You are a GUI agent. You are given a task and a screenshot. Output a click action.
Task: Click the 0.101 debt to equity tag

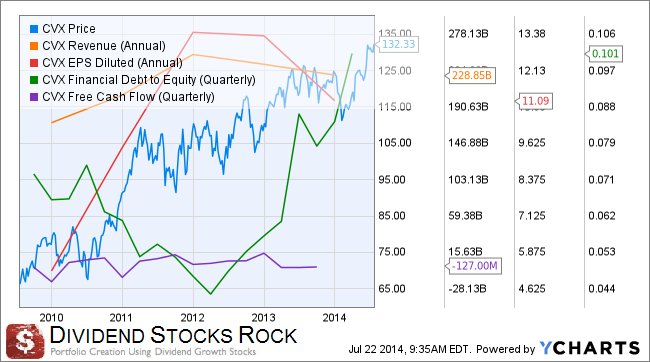[x=604, y=53]
